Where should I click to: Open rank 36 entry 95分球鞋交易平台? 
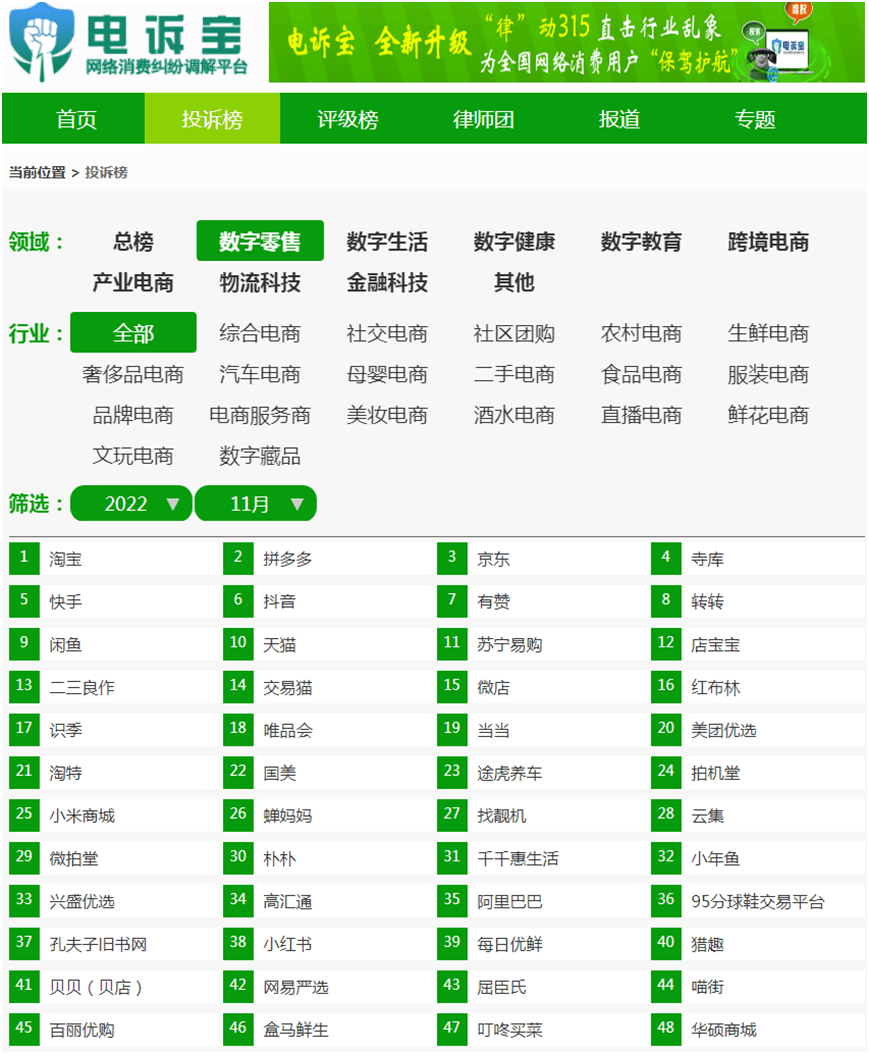click(x=758, y=902)
